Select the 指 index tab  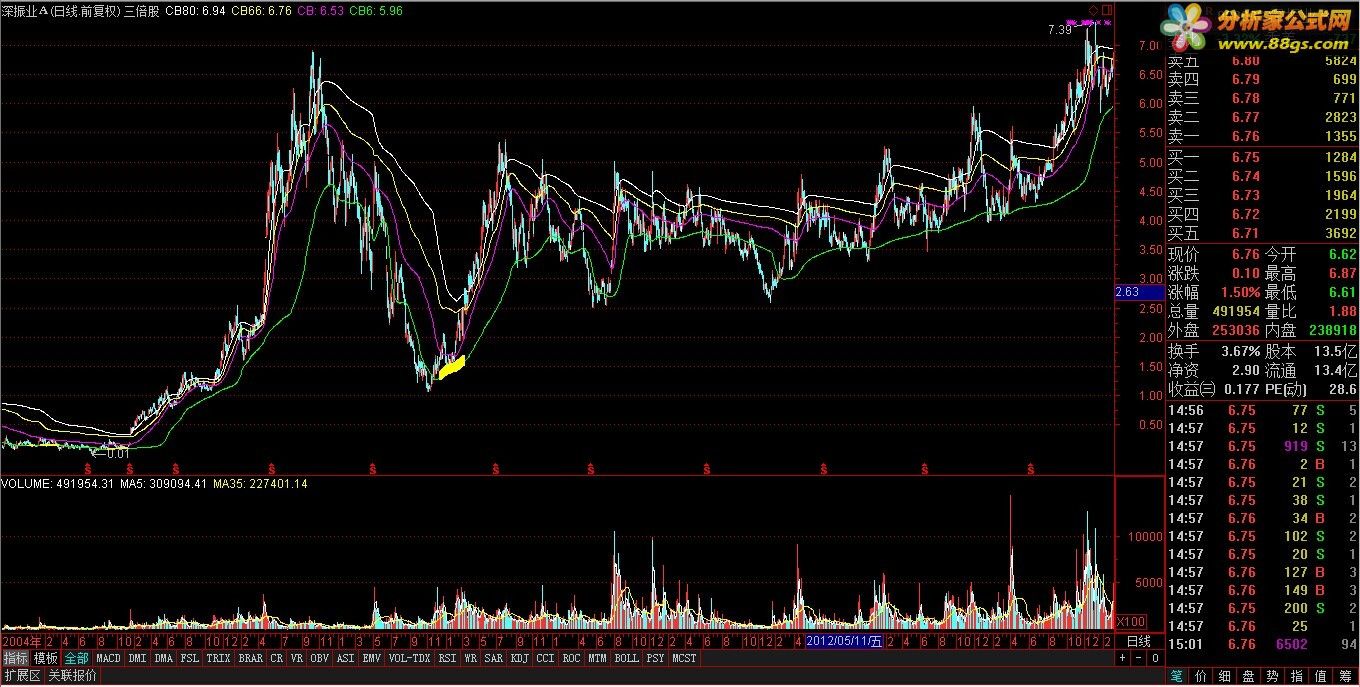[1297, 676]
